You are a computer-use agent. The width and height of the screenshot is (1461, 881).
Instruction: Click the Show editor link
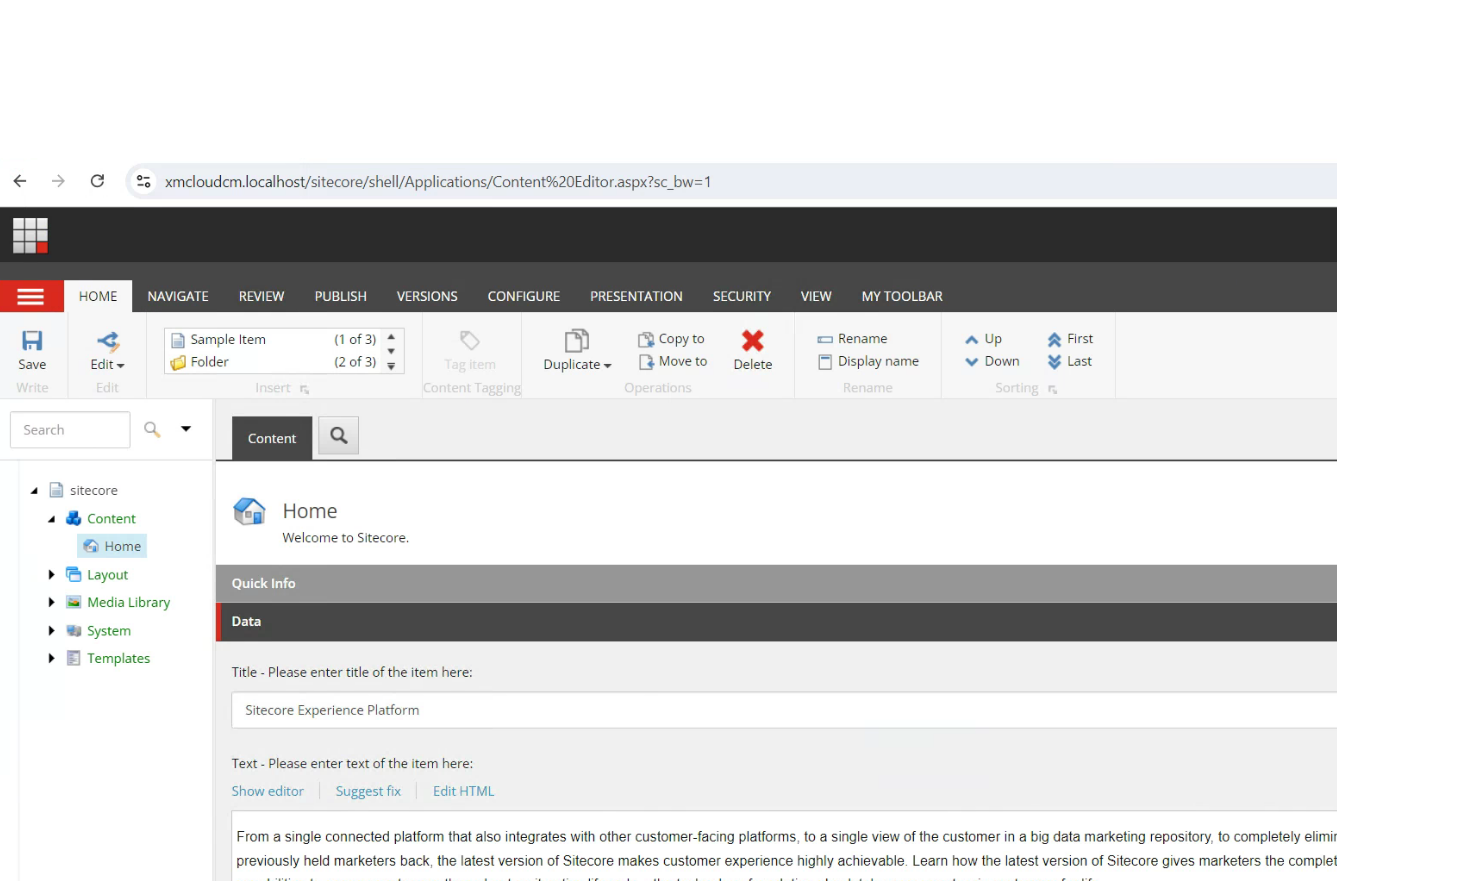[267, 791]
